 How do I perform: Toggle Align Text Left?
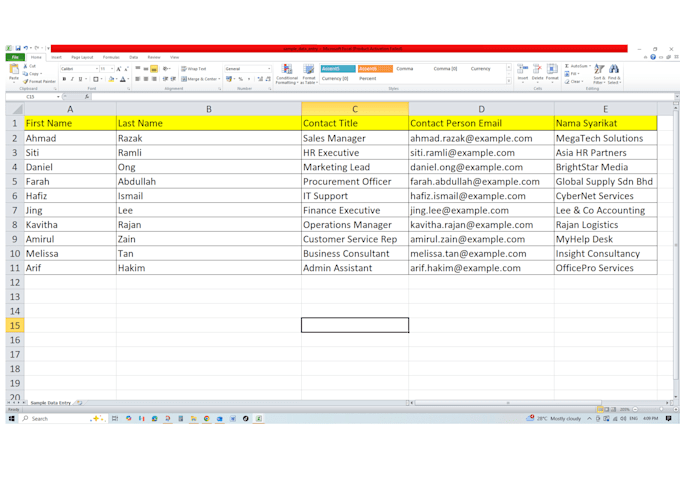[137, 79]
